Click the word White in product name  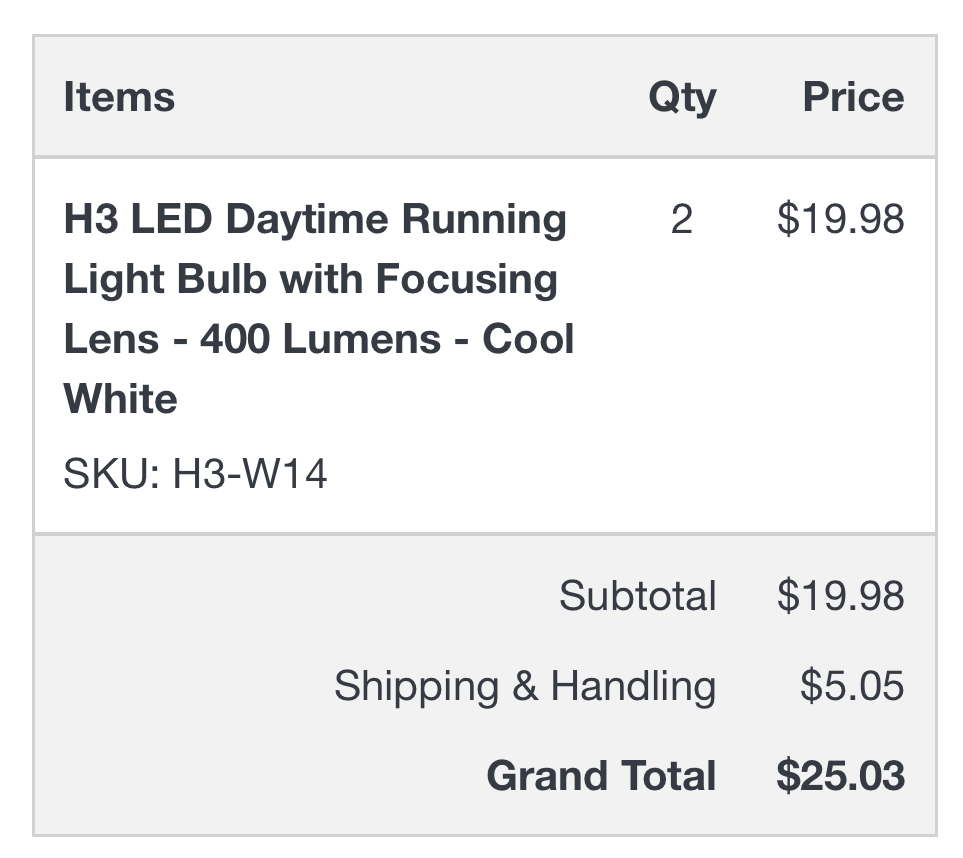click(x=121, y=399)
